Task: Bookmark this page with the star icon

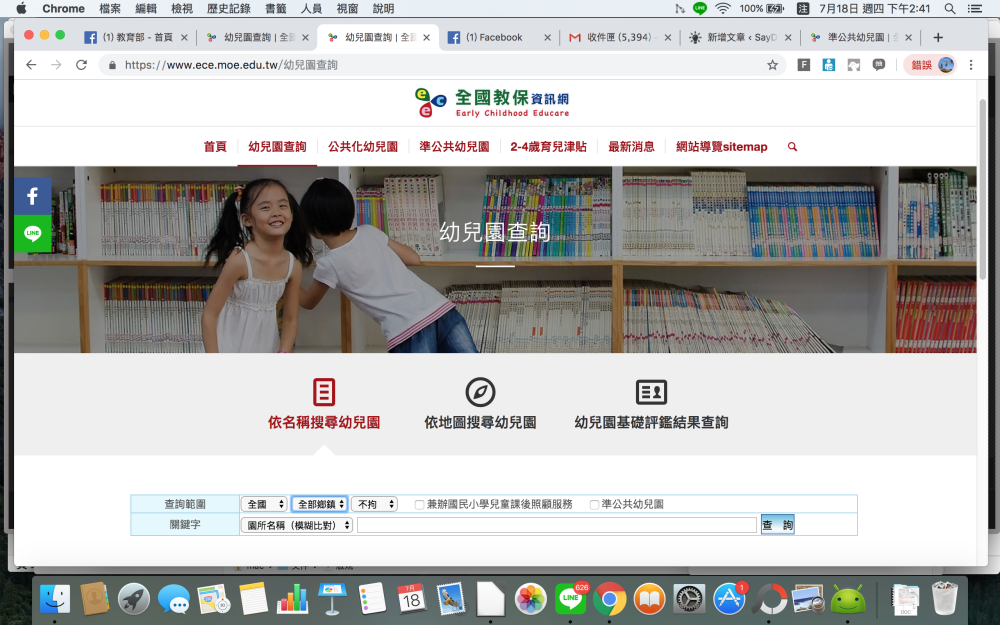Action: 772,64
